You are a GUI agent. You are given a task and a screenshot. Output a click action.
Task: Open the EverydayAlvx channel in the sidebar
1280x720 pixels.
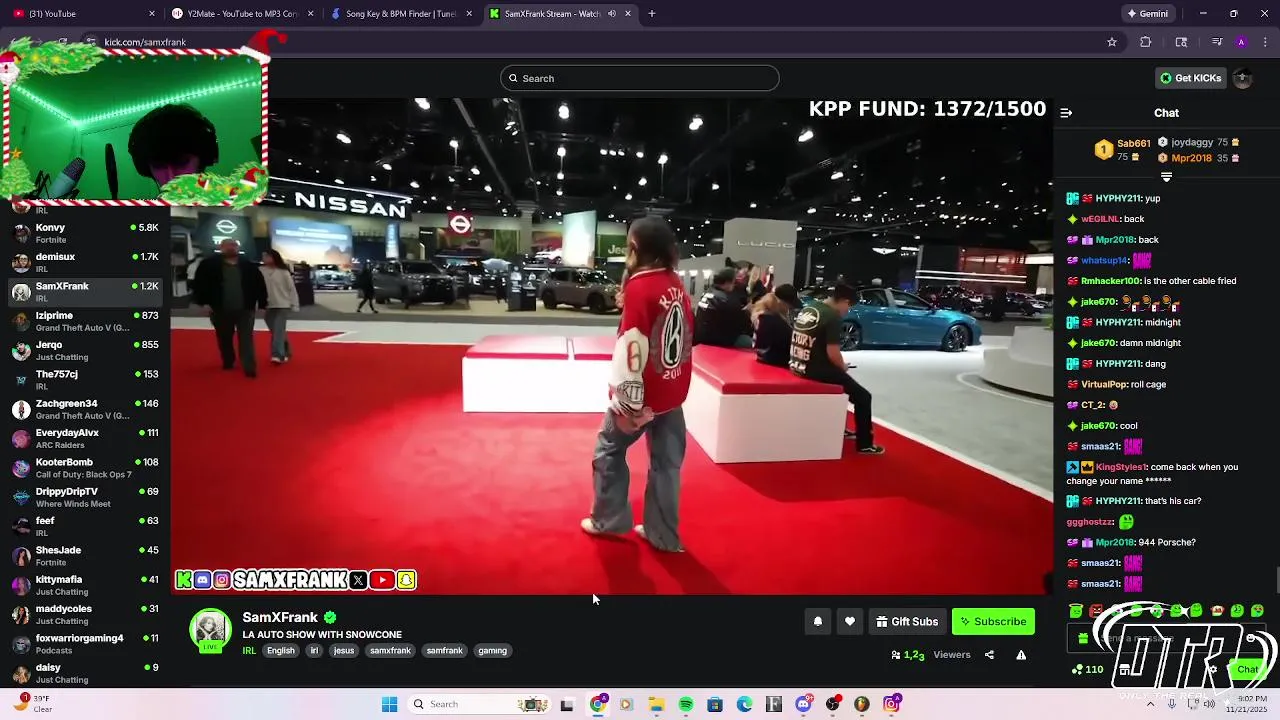coord(86,438)
